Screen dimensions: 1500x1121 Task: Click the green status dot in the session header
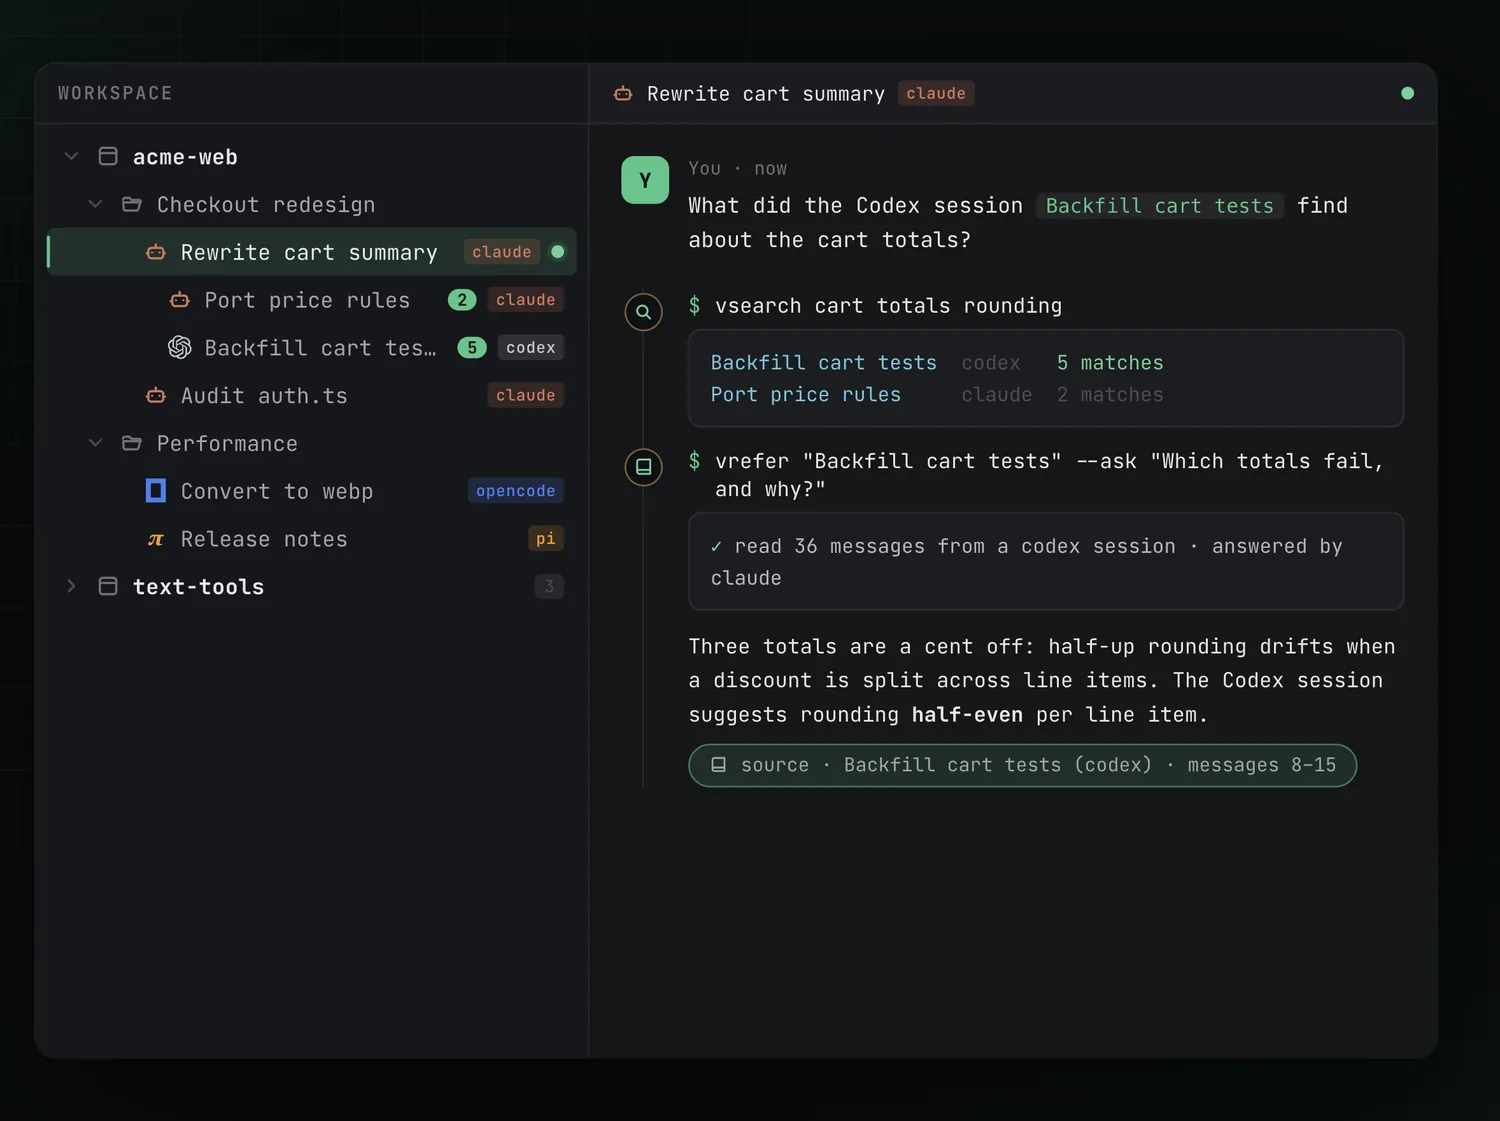tap(1407, 93)
